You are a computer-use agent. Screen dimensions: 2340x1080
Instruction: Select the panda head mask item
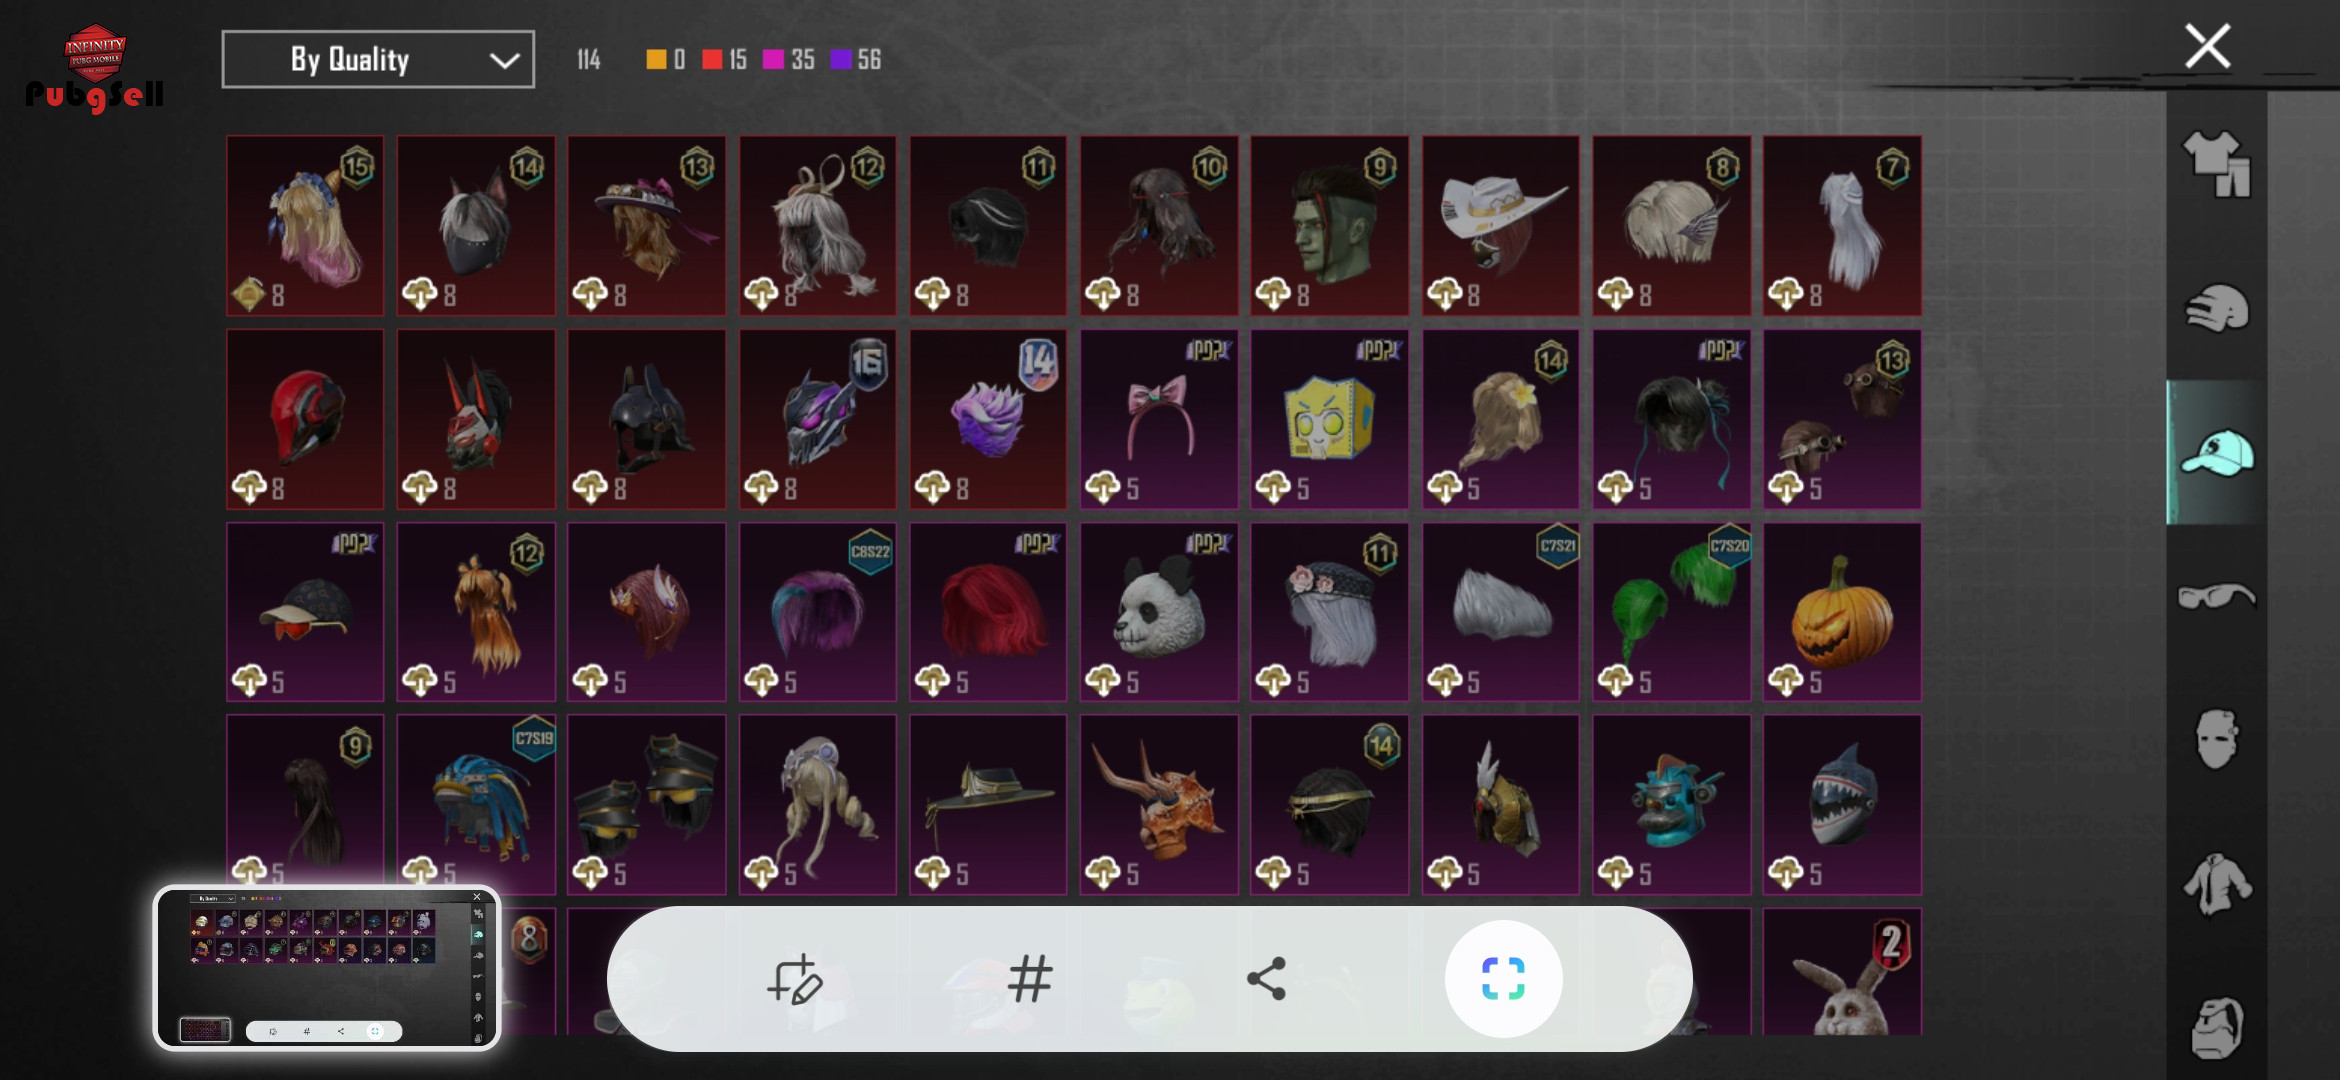(1159, 612)
